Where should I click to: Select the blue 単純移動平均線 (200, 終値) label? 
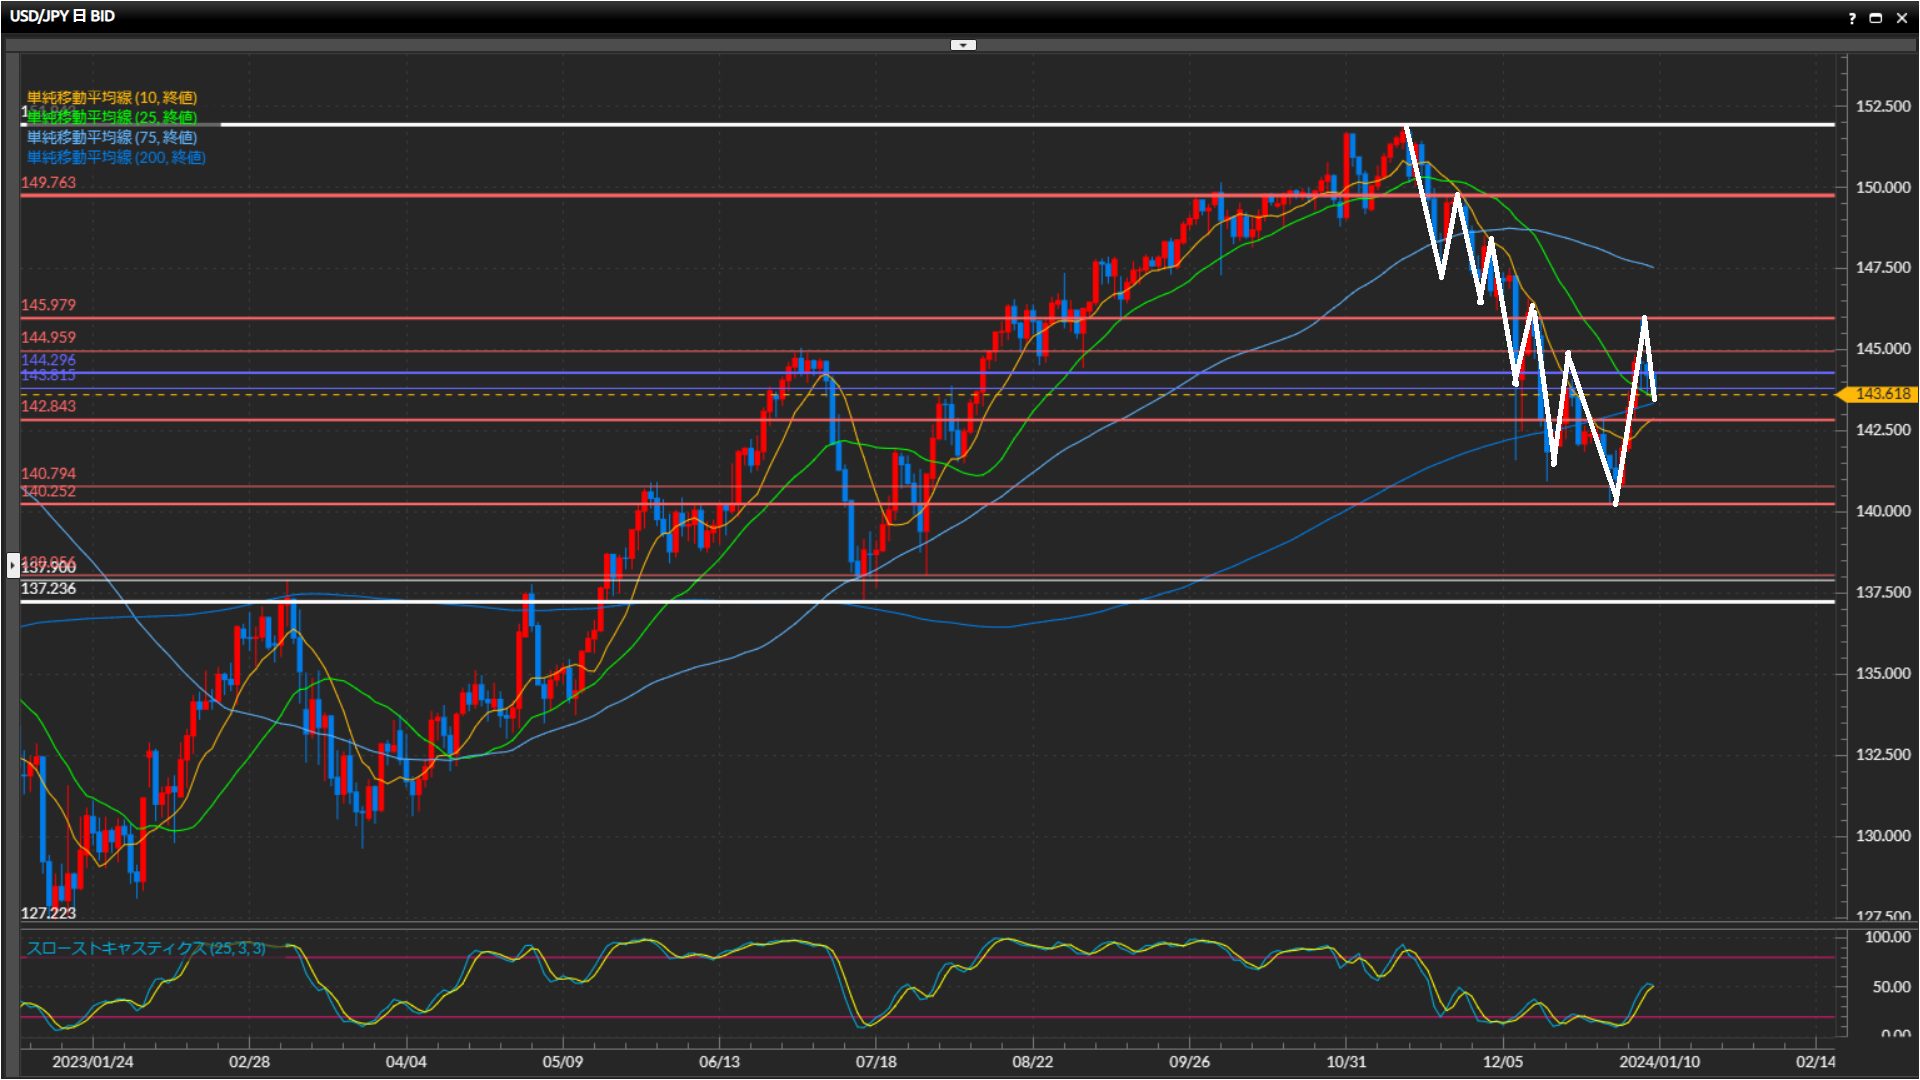pos(116,157)
